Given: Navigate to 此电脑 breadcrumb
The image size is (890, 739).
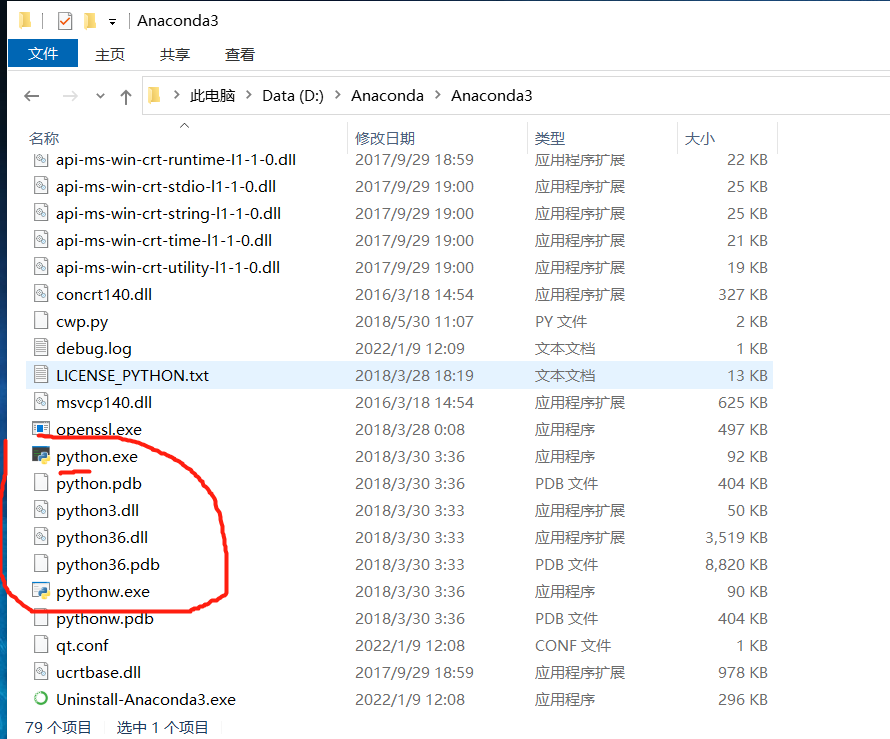Looking at the screenshot, I should tap(212, 95).
